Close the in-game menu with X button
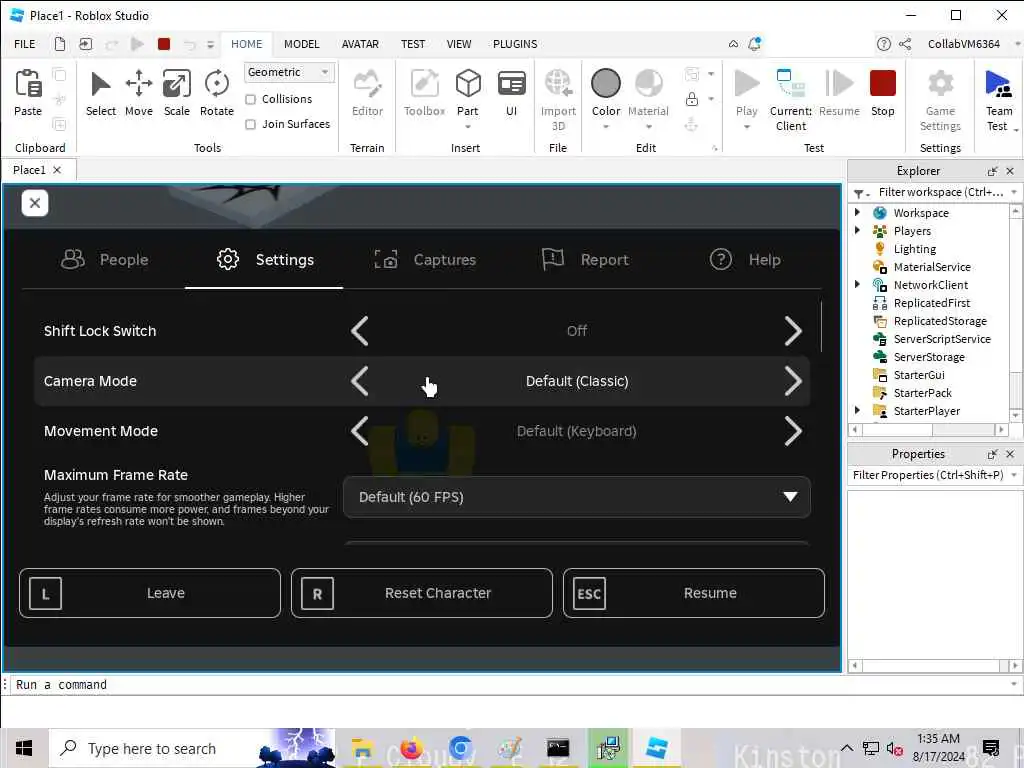Viewport: 1024px width, 768px height. (x=35, y=203)
